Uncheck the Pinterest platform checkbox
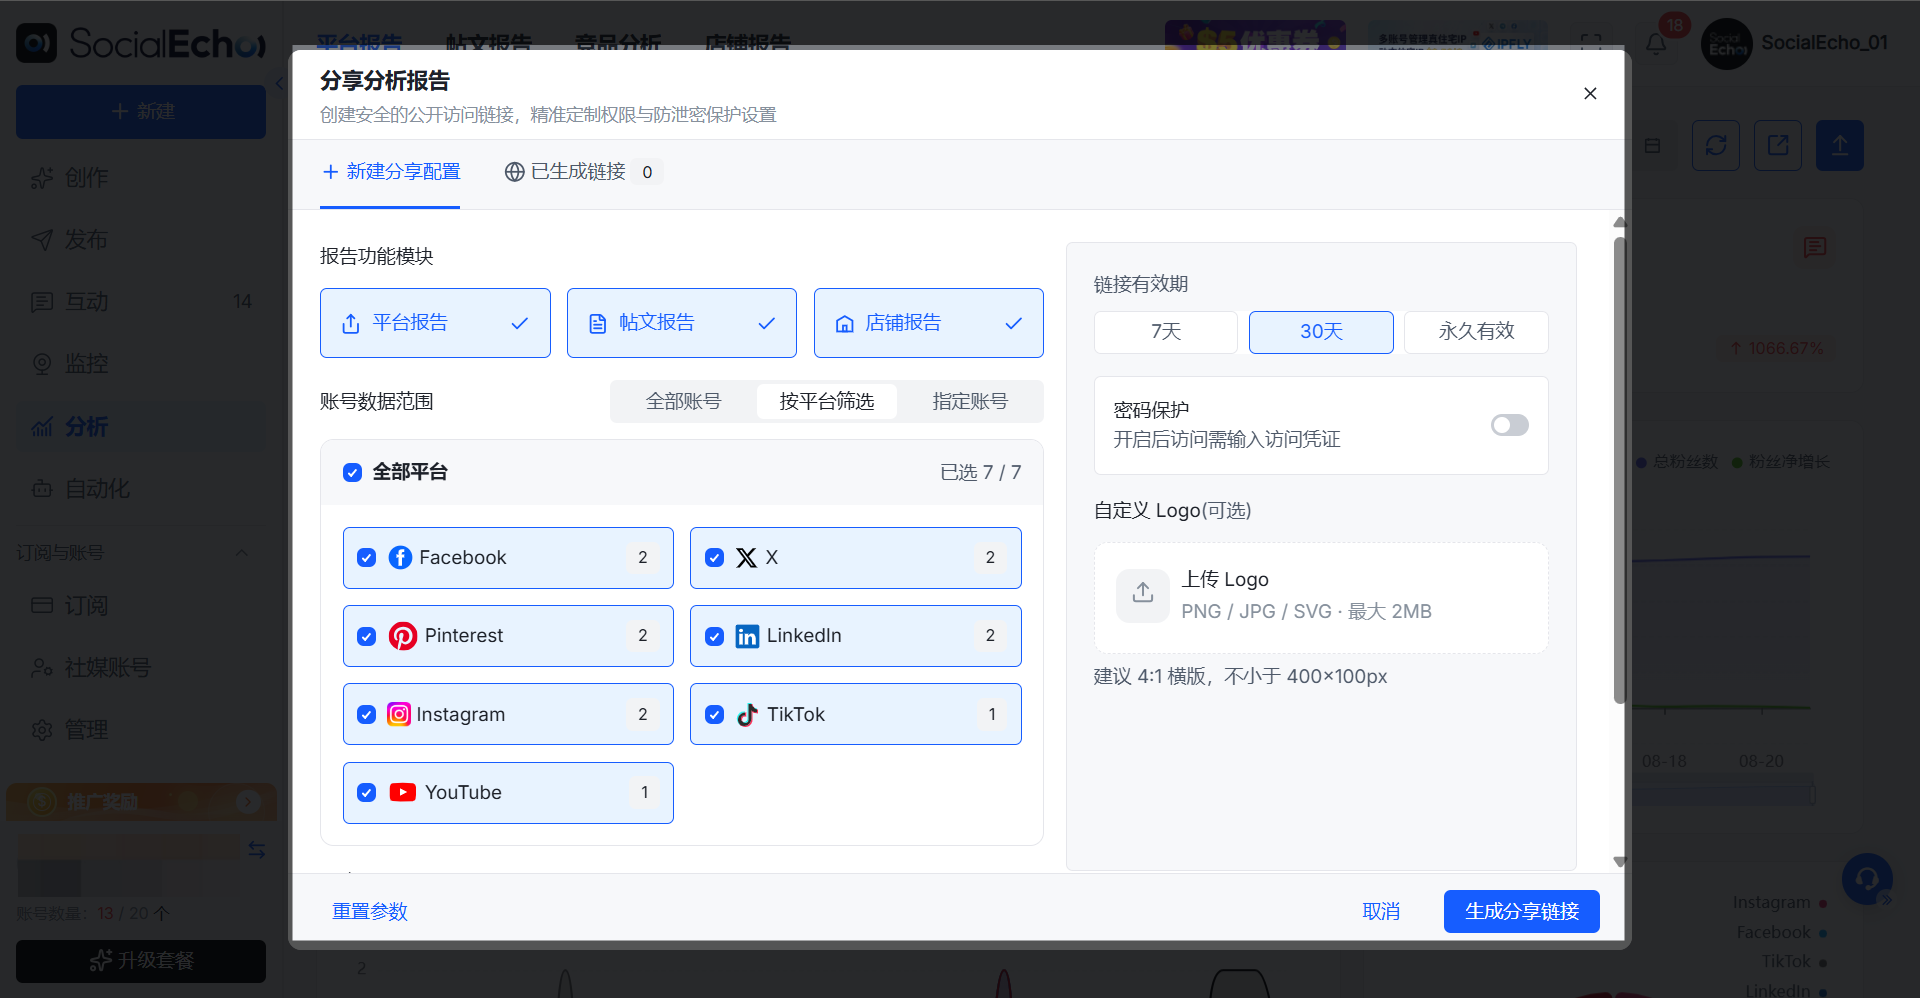 click(x=367, y=636)
